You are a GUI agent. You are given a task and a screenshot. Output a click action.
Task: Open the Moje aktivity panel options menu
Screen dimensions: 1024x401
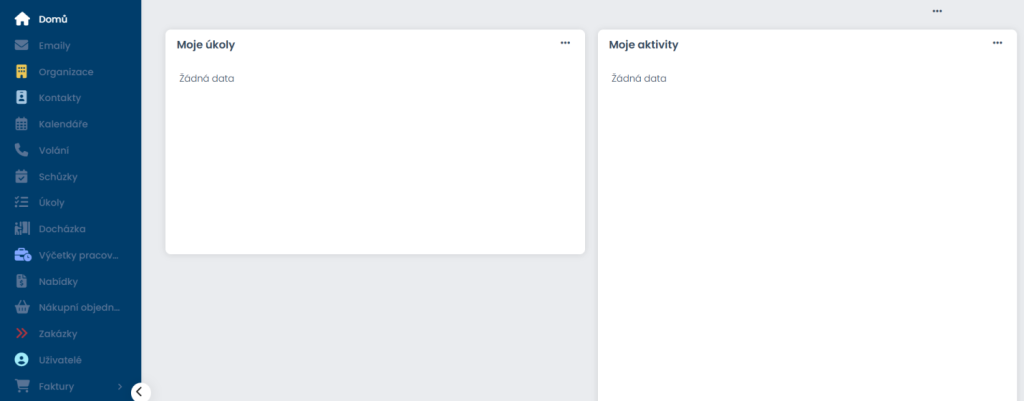997,43
